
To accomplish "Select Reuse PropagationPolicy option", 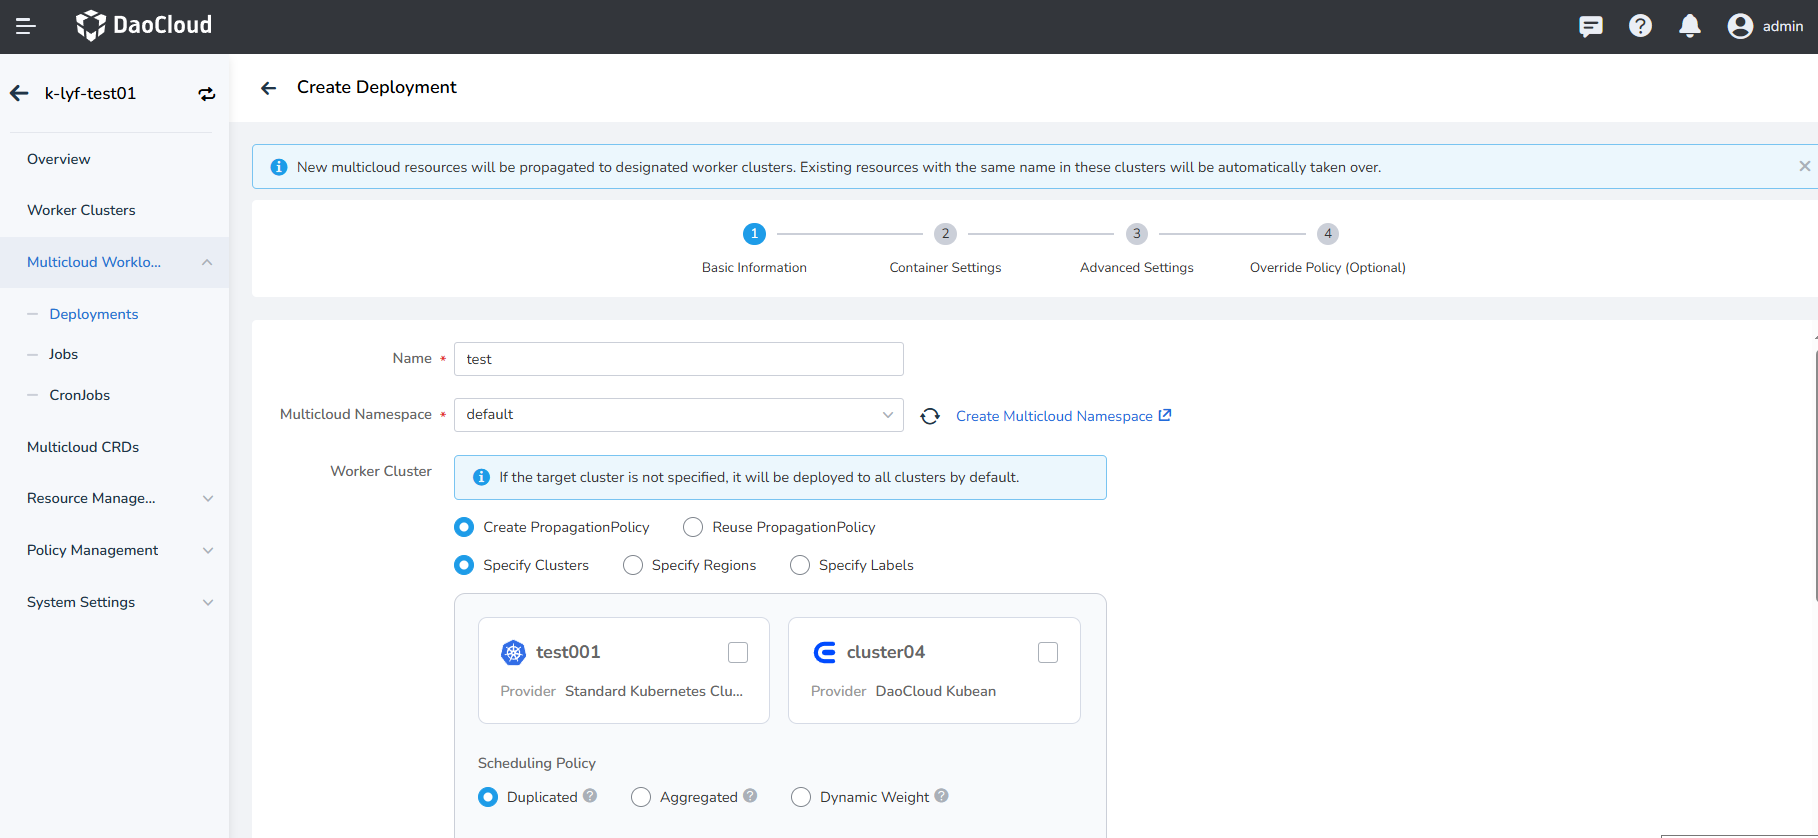I will 693,527.
